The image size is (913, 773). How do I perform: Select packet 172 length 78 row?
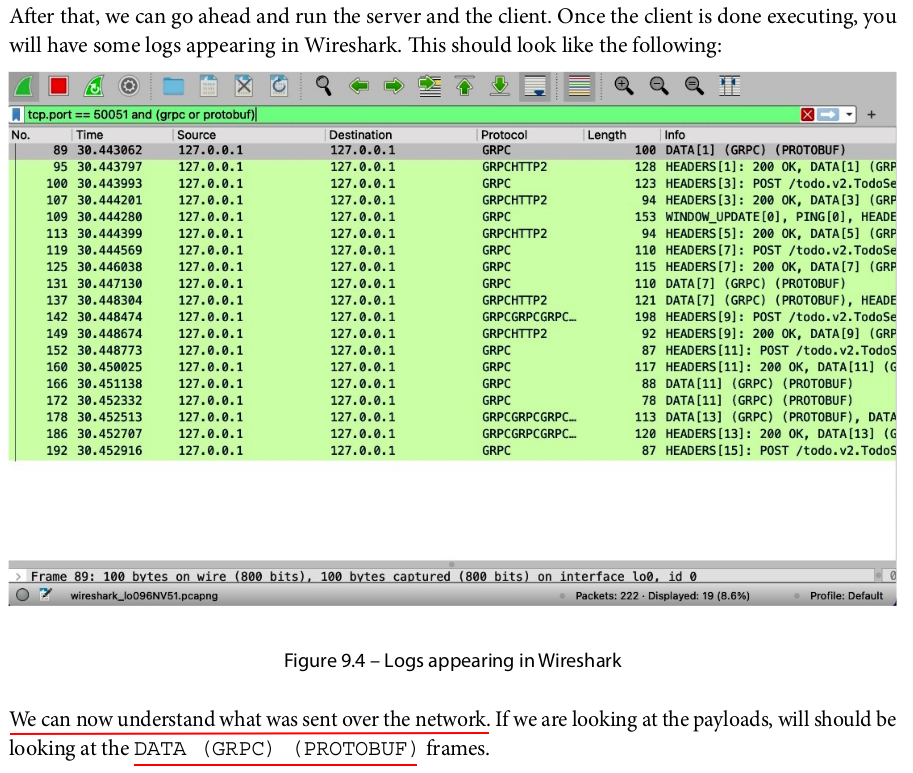click(x=452, y=401)
